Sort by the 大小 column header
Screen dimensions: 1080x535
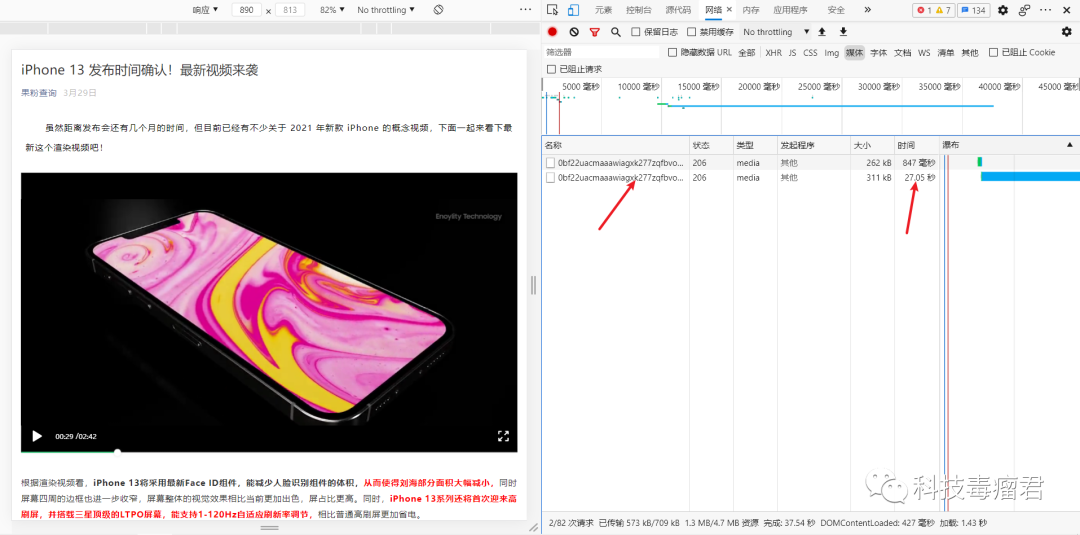[x=871, y=145]
